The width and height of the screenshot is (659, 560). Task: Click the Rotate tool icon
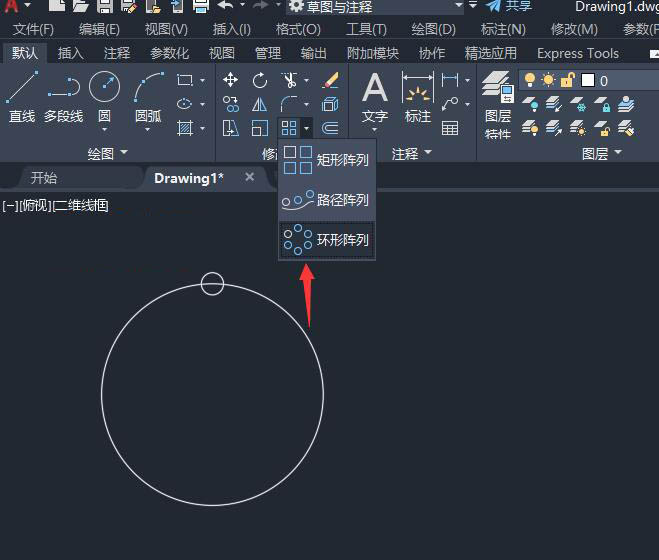[x=260, y=80]
